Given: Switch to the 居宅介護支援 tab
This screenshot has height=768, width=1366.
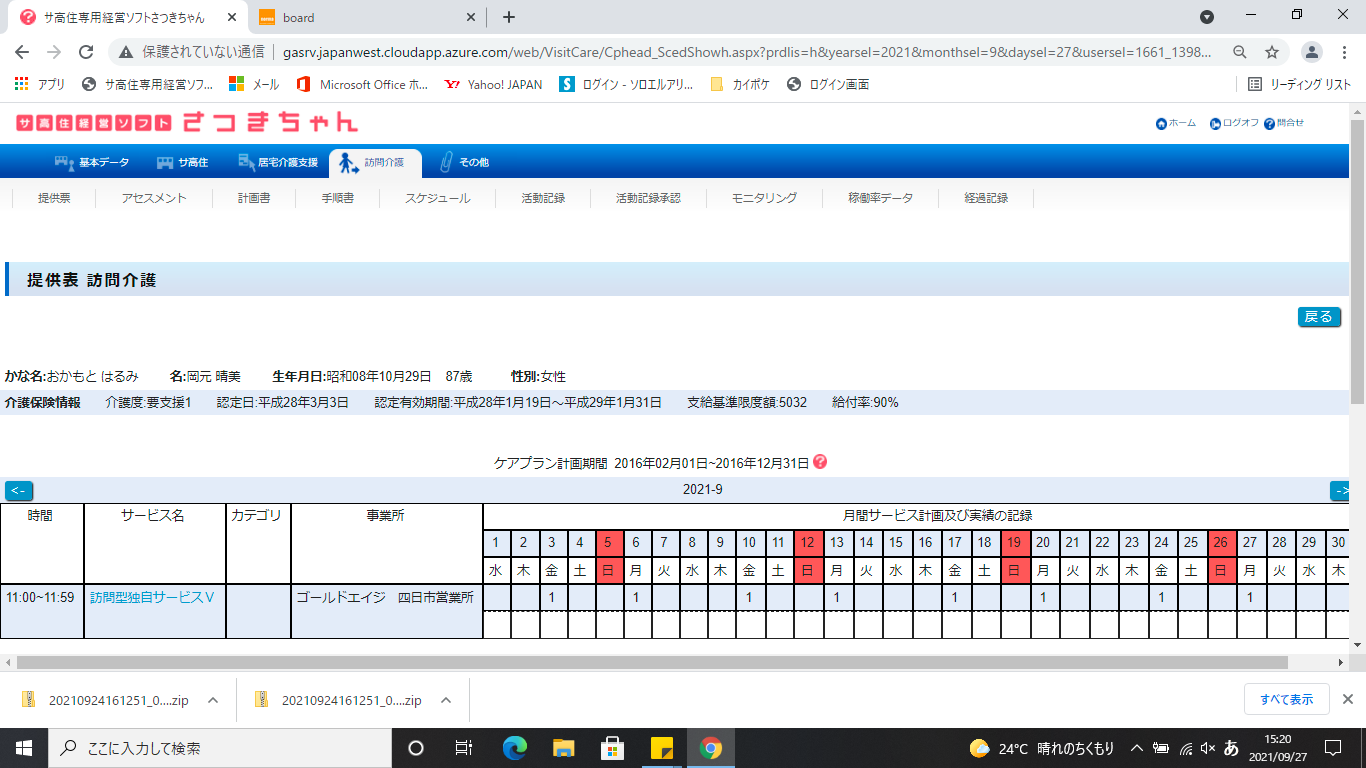Looking at the screenshot, I should [x=277, y=162].
